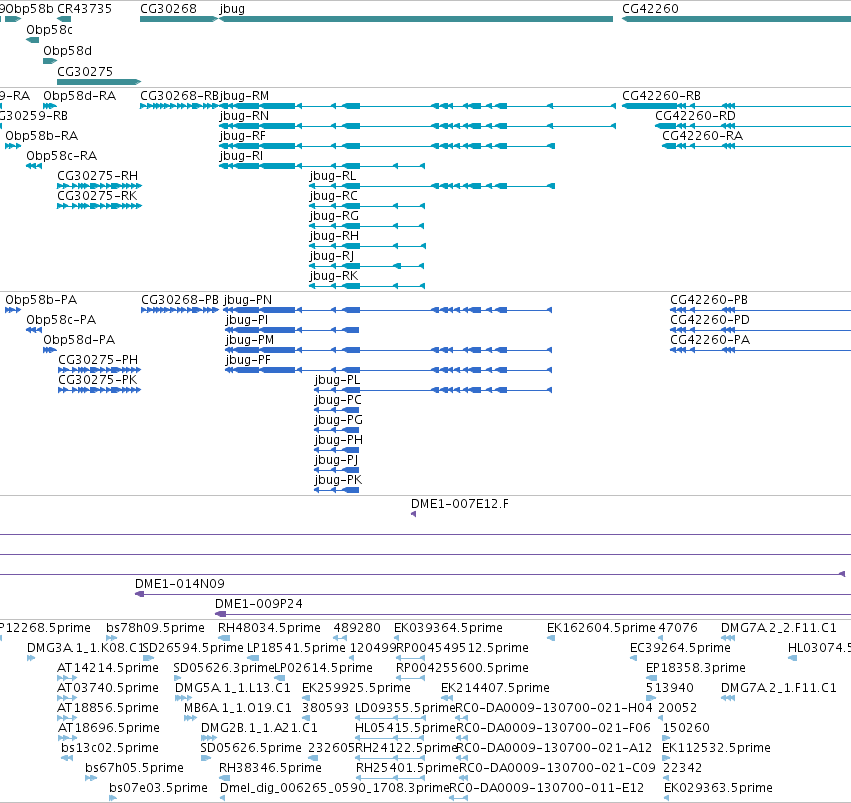Select the DME1-014N09 clone
Screen dimensions: 851x803
[x=493, y=594]
